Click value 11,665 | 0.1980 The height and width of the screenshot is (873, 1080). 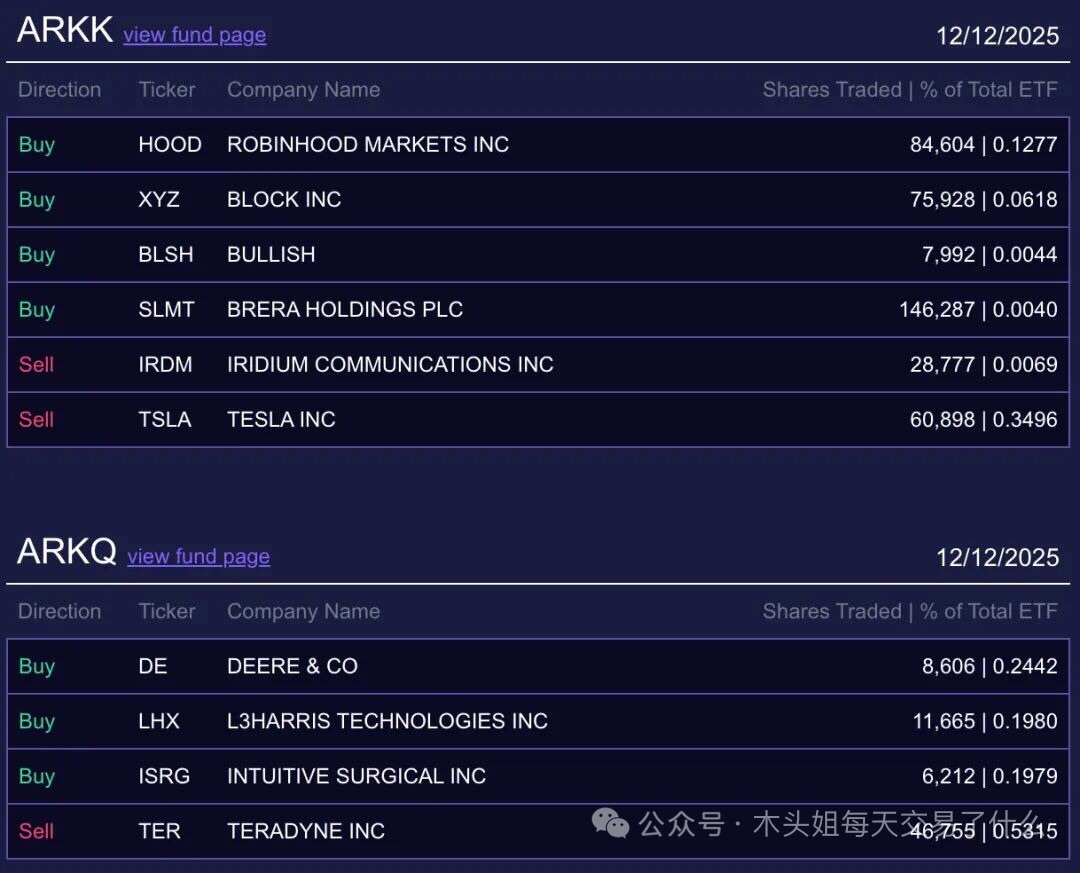[x=985, y=721]
